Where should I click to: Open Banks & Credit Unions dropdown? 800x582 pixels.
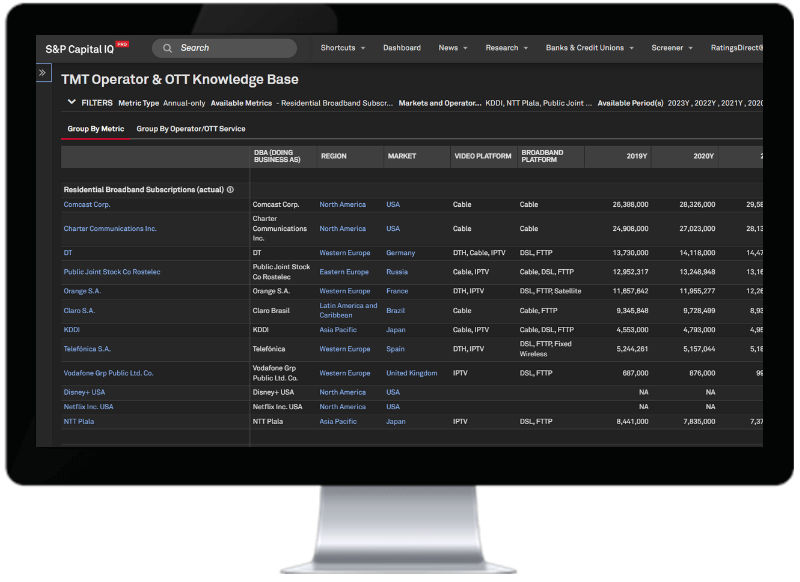pos(589,48)
